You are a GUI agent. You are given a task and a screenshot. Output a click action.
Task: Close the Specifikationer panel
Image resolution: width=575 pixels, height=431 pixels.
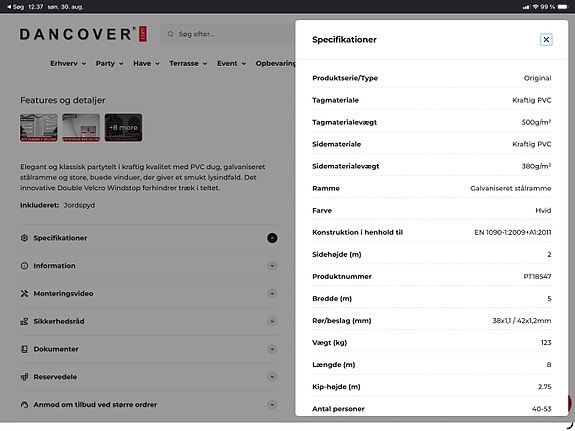click(x=546, y=40)
